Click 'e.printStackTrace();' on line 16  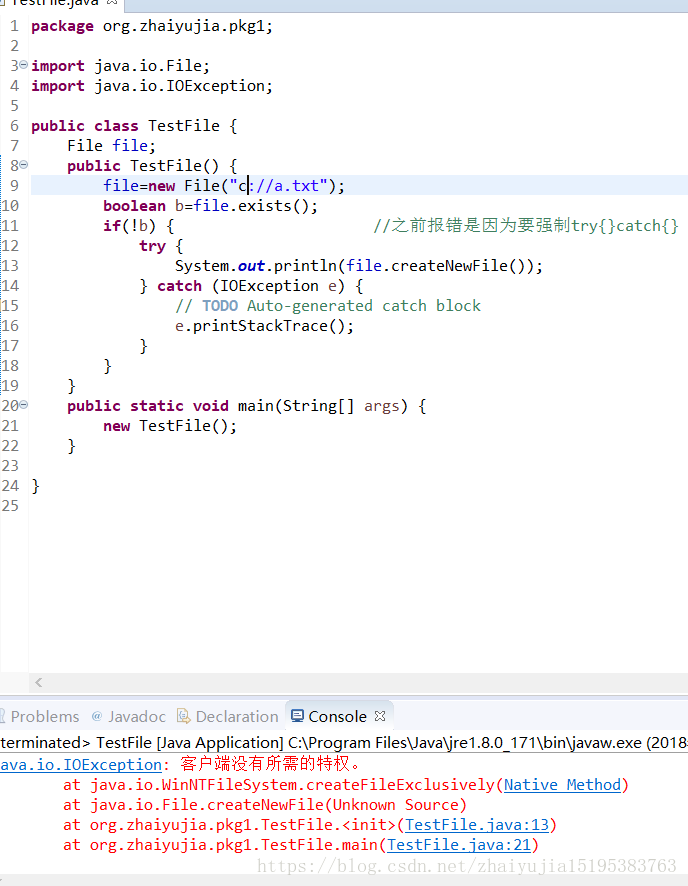coord(264,326)
